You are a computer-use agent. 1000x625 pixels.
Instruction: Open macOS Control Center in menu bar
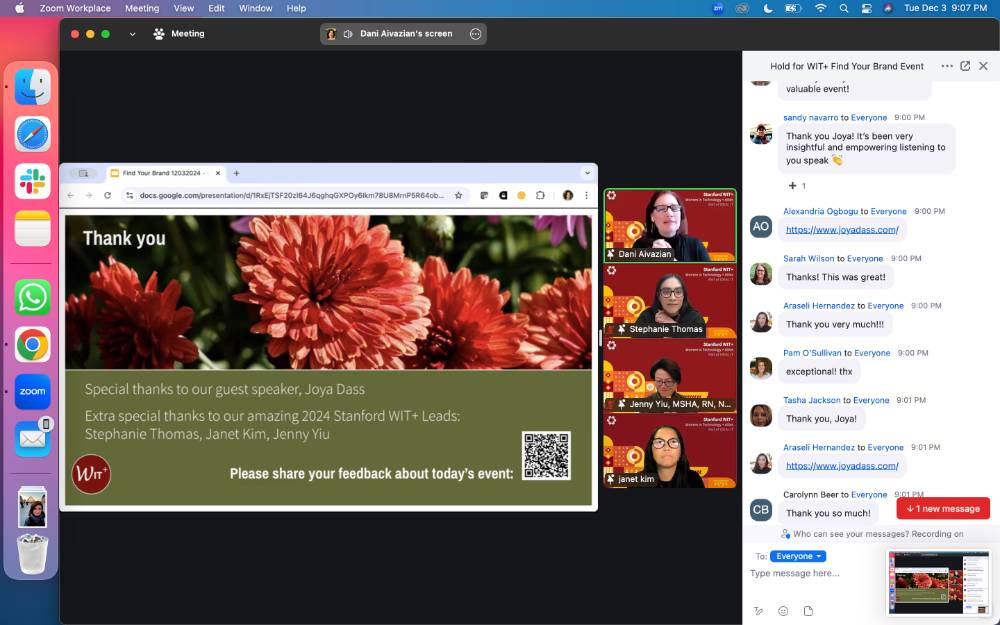[866, 8]
